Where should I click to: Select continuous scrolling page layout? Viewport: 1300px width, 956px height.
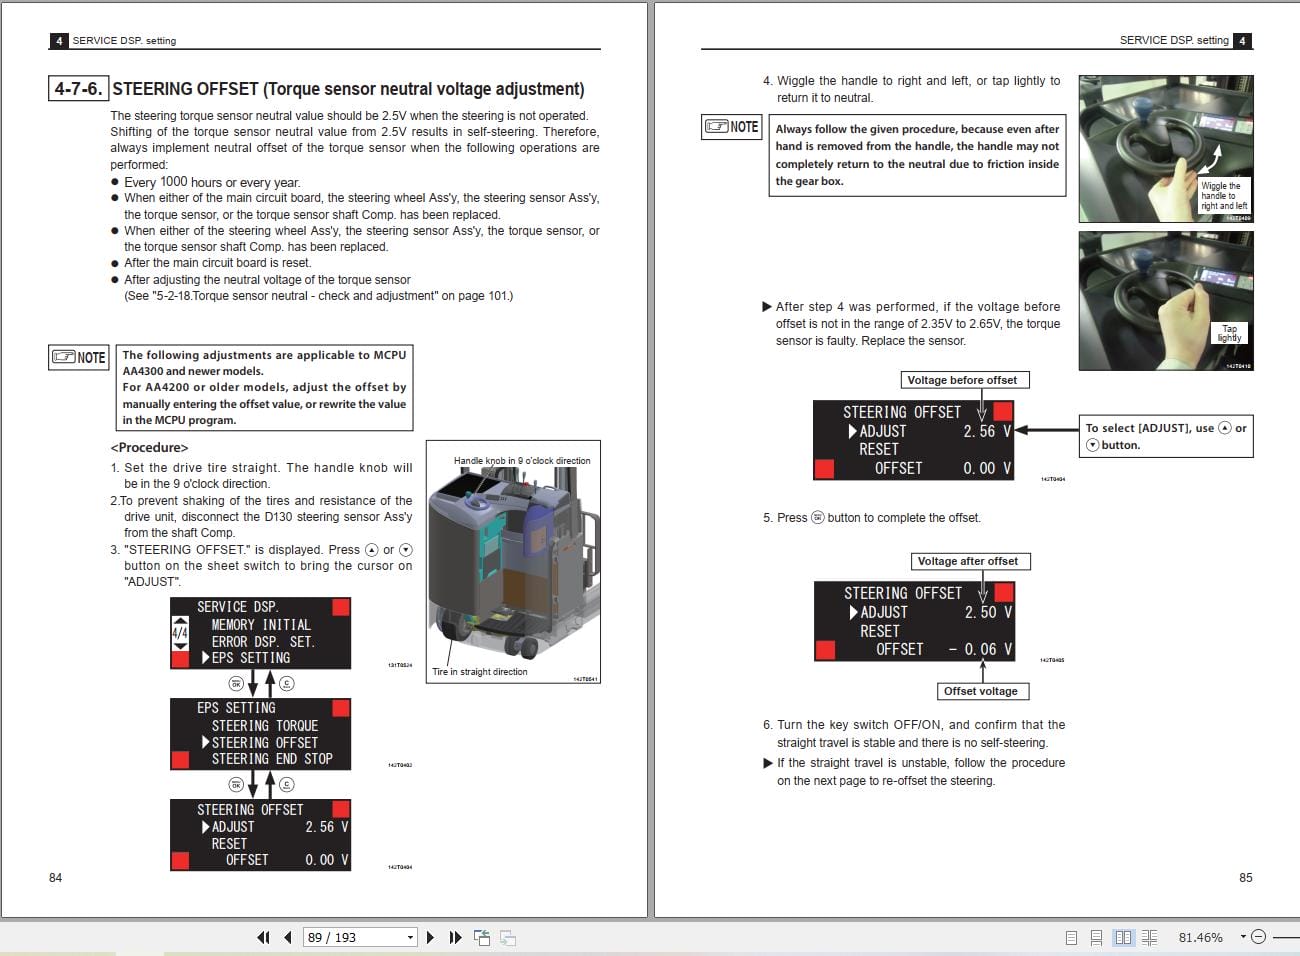(x=1096, y=937)
